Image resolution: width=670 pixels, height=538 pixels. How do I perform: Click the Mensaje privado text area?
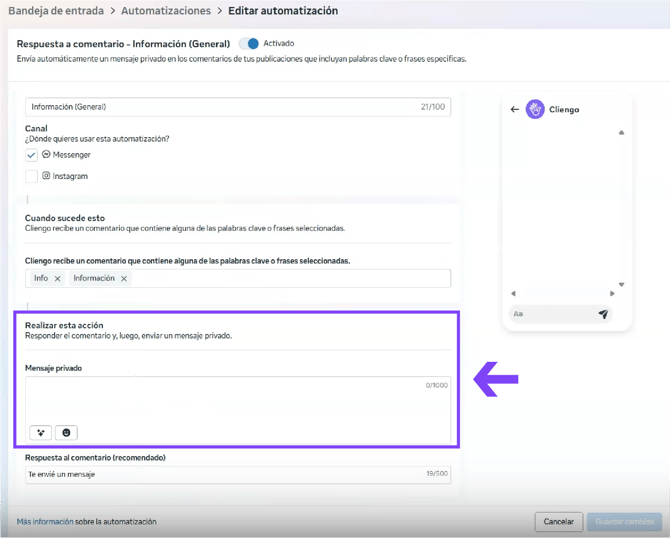tap(237, 400)
